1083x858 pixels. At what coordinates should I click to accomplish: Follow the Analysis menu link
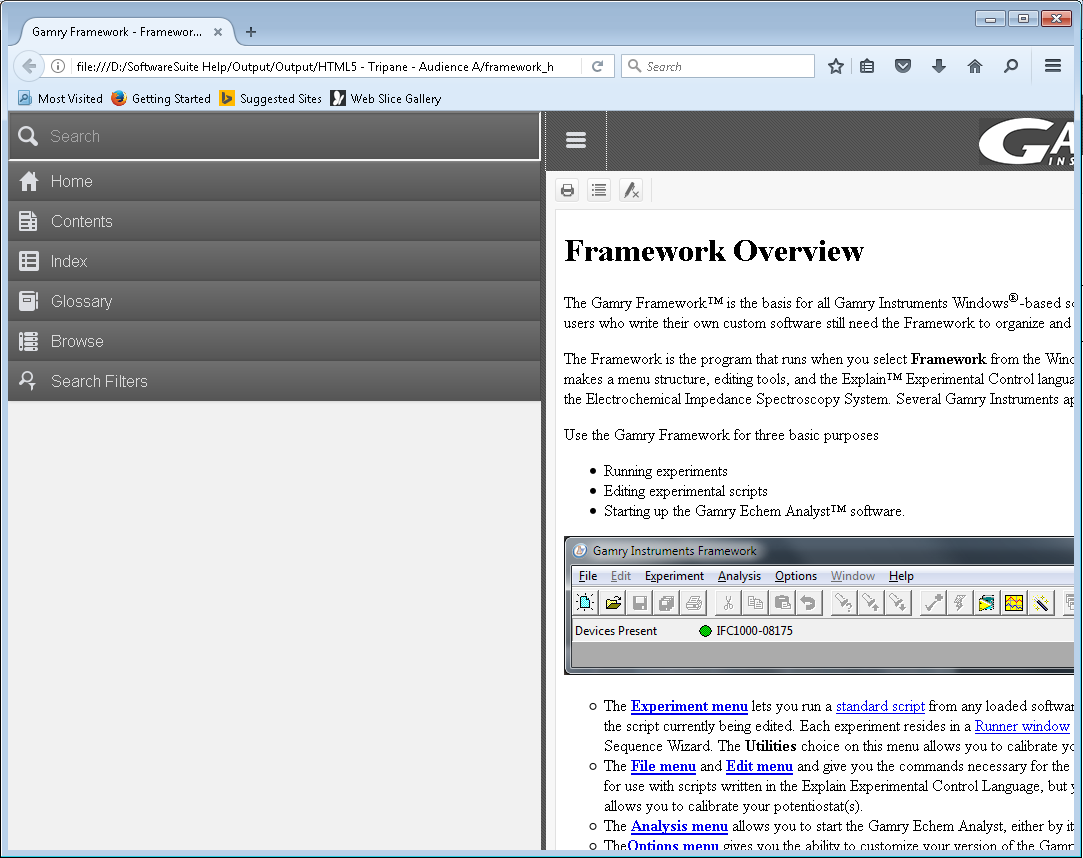(x=679, y=826)
